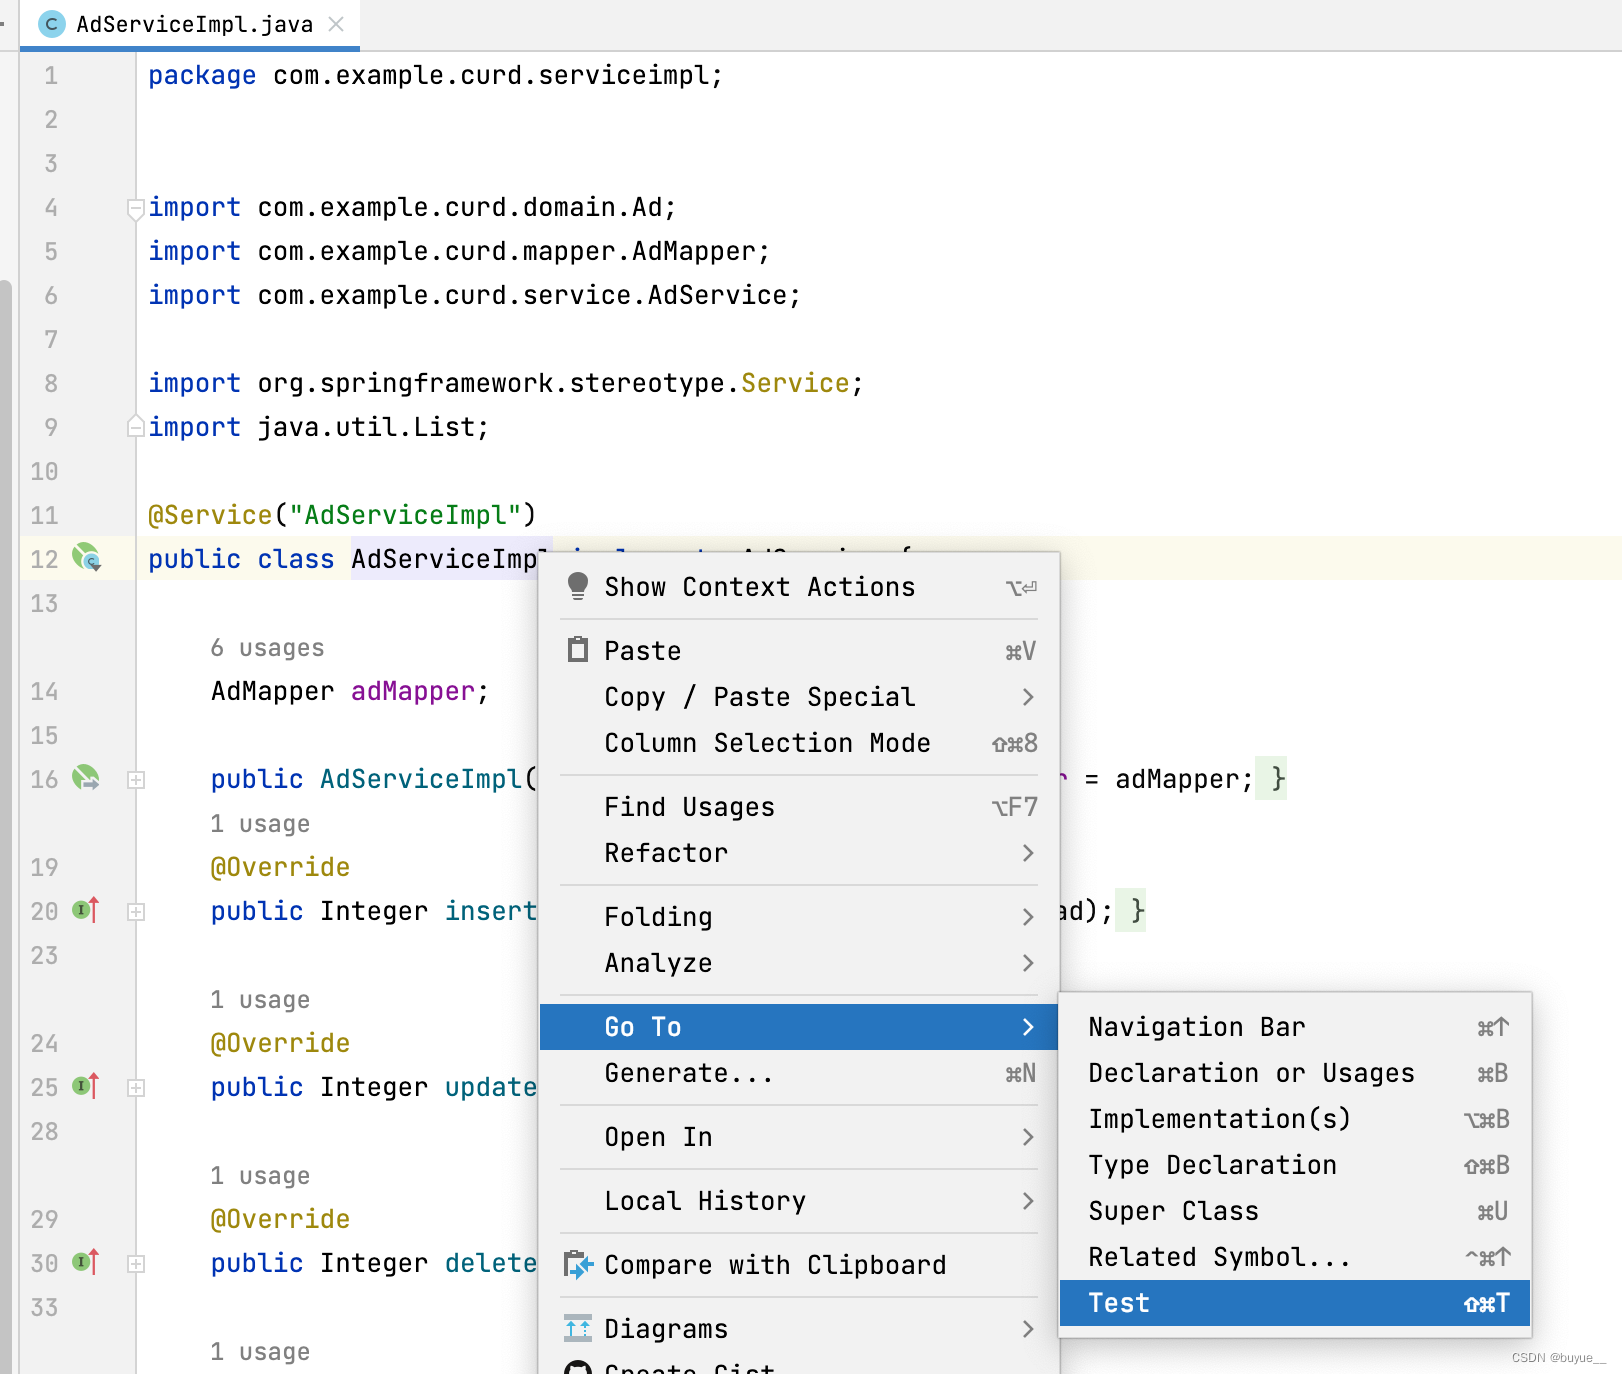
Task: Click the implements-method gutter icon on line 25
Action: pos(86,1086)
